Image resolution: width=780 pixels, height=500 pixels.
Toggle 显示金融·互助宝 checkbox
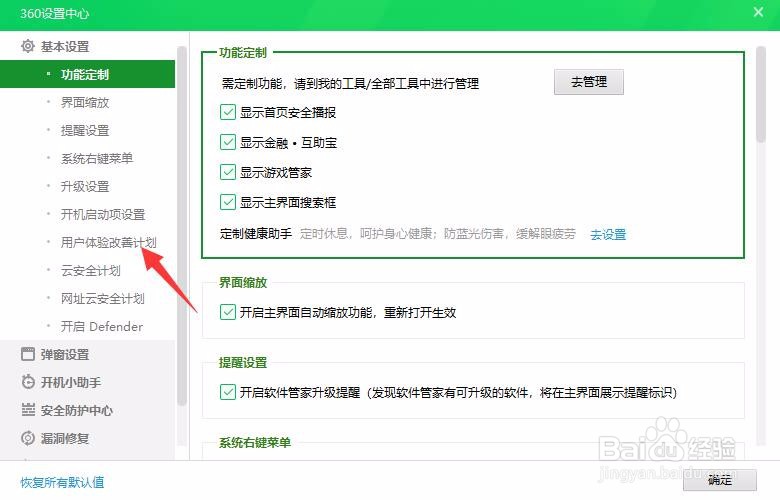[228, 143]
